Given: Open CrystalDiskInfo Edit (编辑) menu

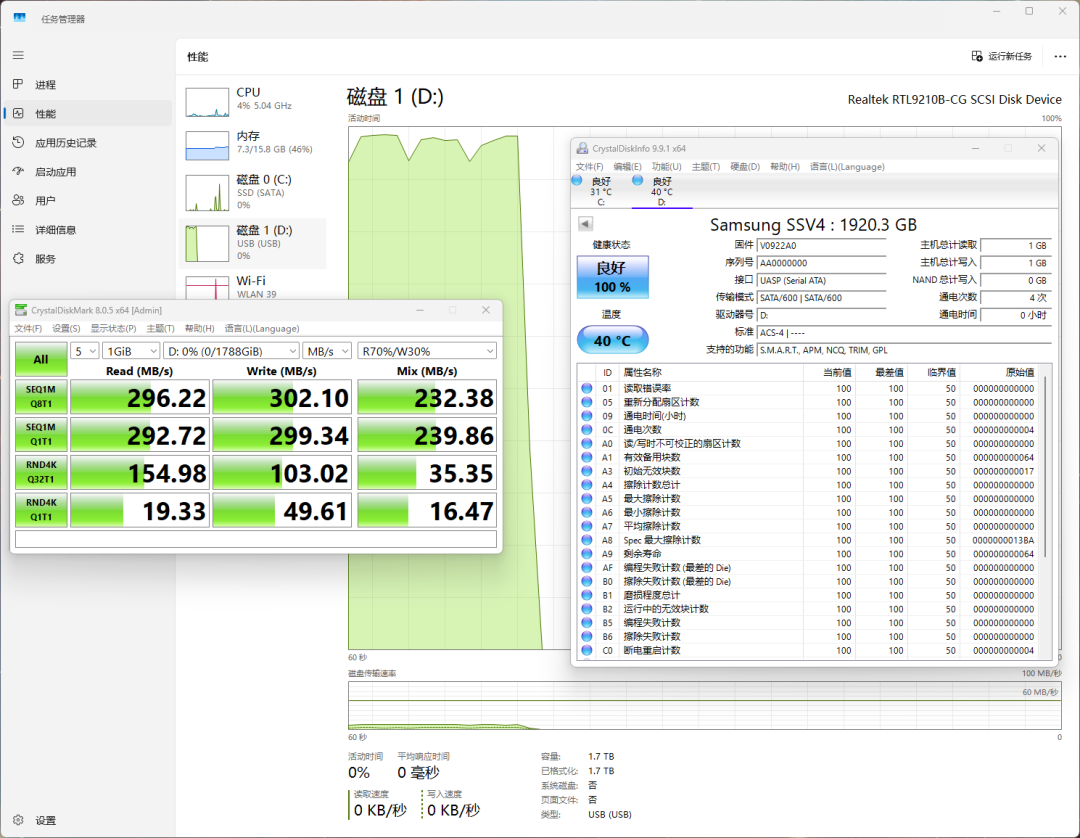Looking at the screenshot, I should click(x=627, y=167).
